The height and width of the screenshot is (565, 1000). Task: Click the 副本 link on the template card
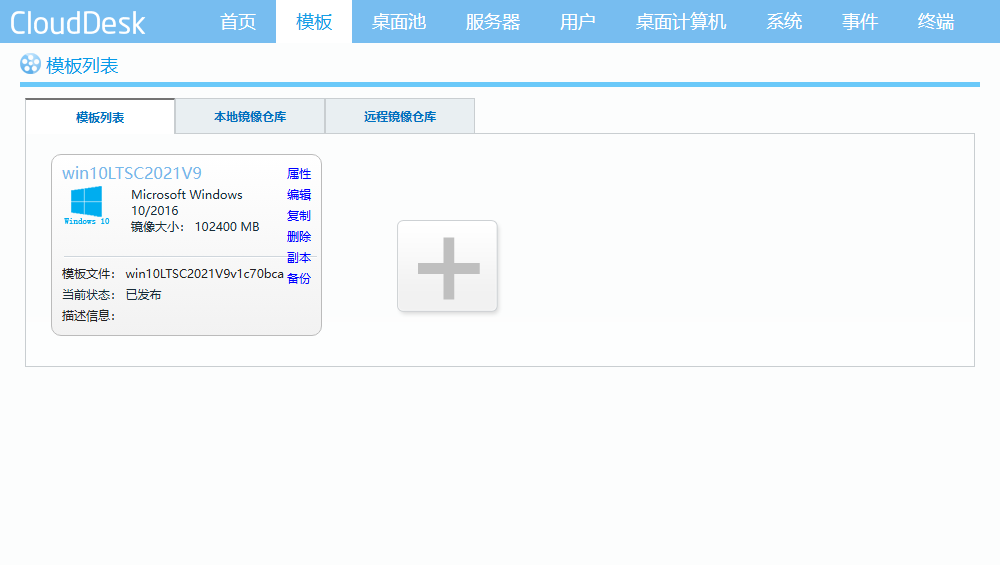pyautogui.click(x=299, y=258)
